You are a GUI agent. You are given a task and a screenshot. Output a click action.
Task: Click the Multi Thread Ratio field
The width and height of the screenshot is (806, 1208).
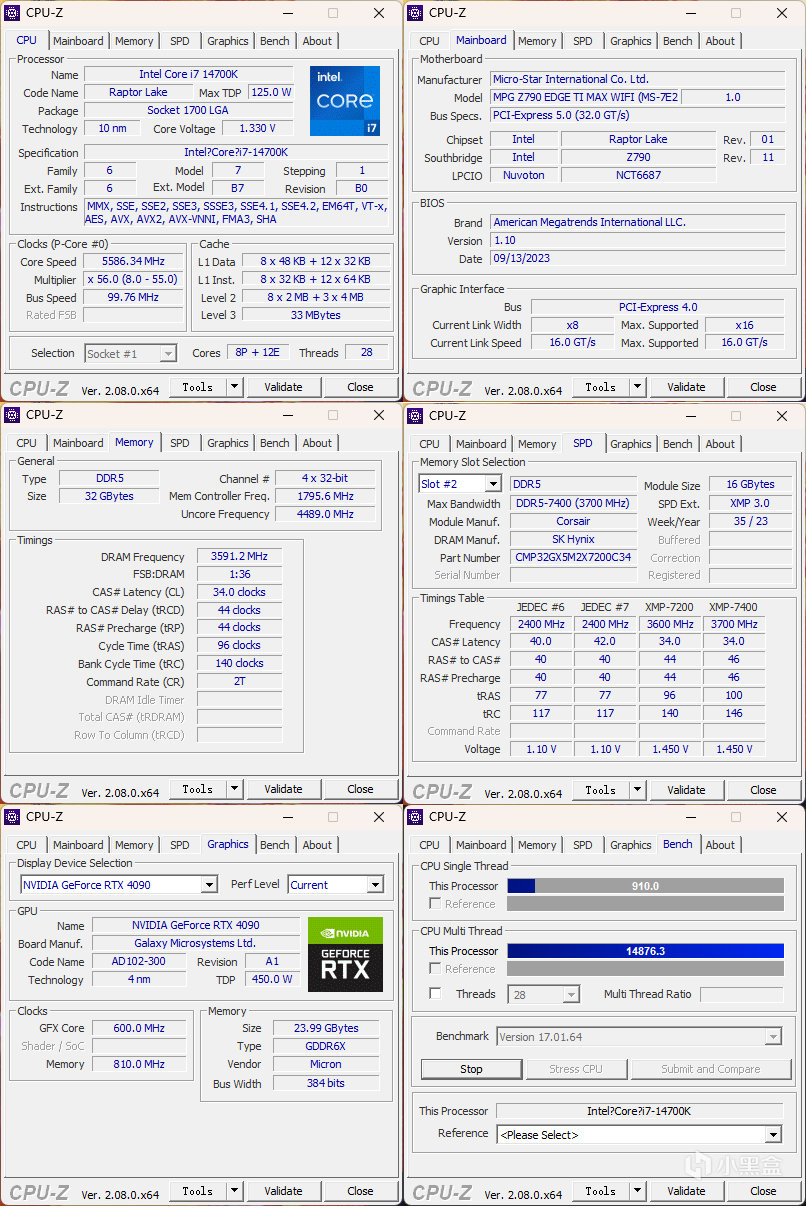tap(742, 994)
